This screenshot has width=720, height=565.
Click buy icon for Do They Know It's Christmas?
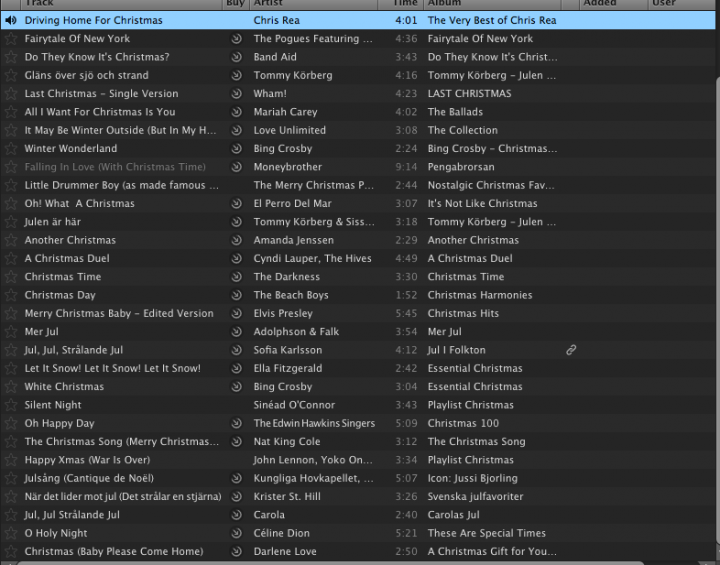(236, 57)
